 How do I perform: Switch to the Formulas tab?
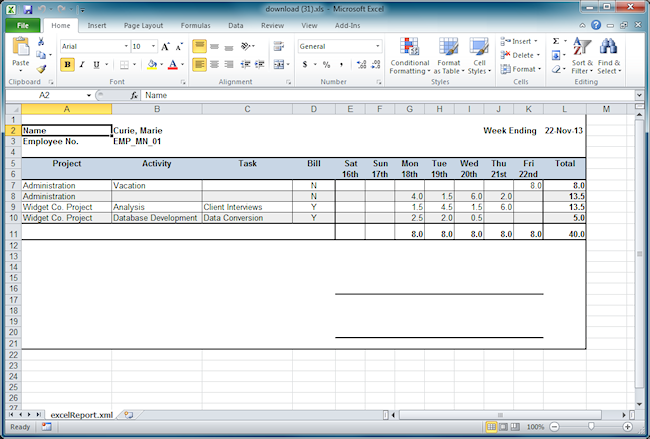point(195,25)
